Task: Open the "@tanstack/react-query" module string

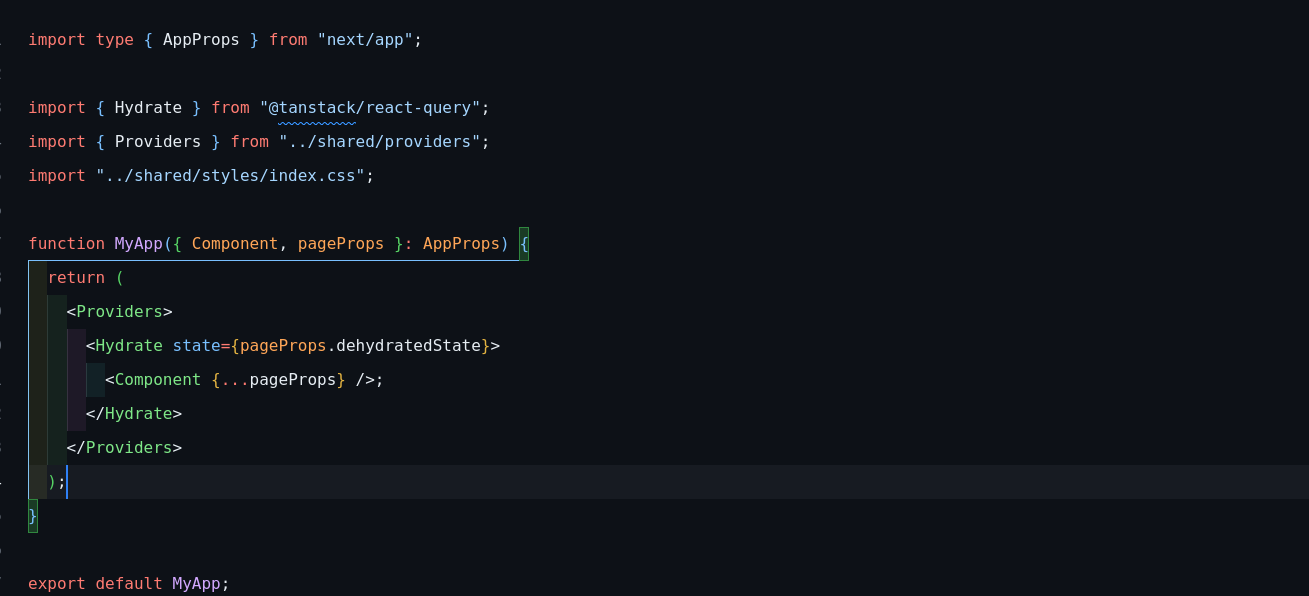Action: click(x=370, y=108)
